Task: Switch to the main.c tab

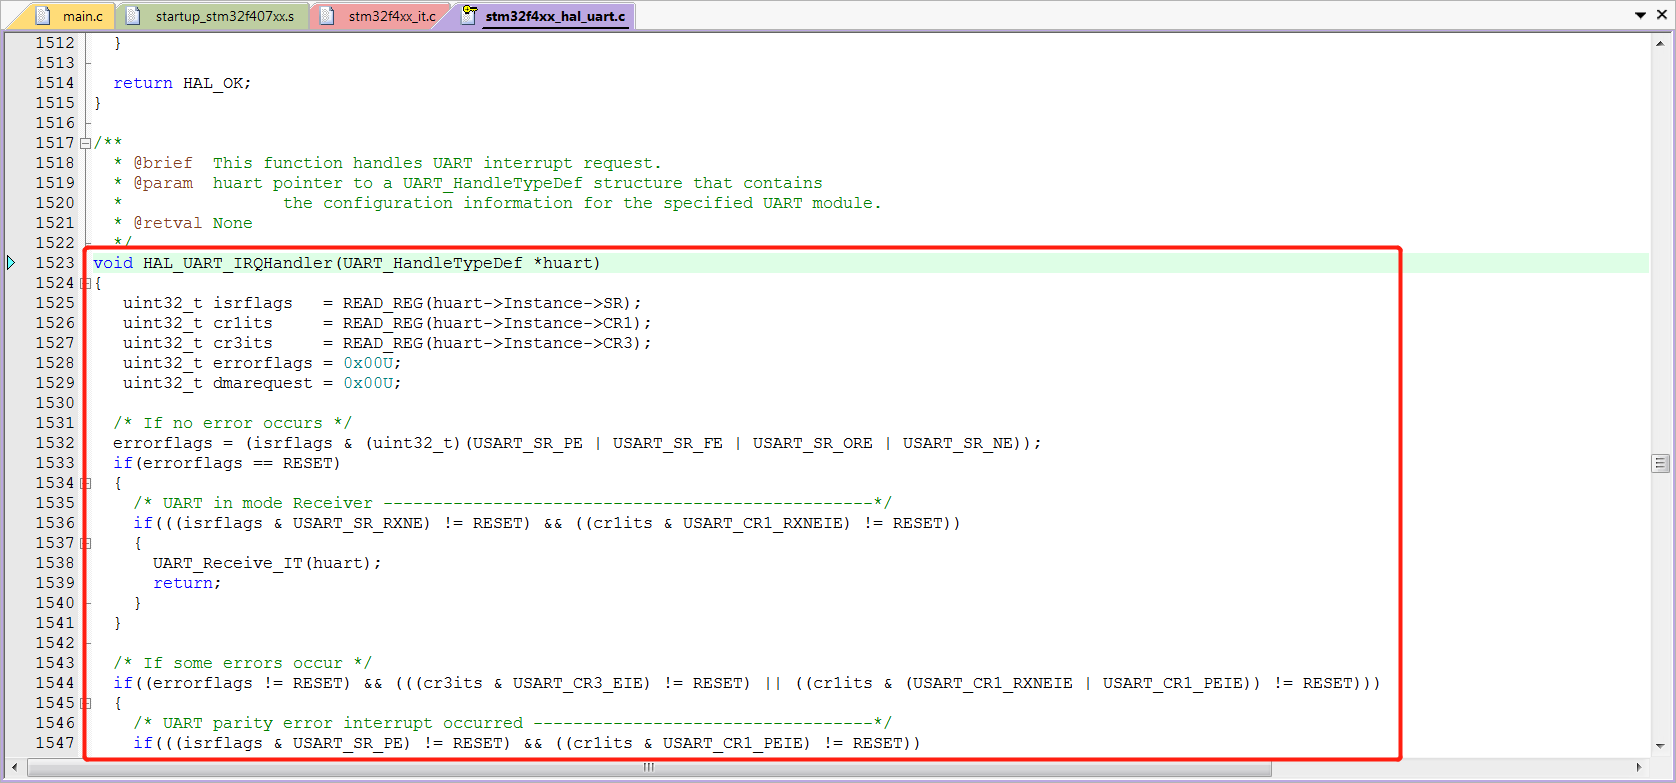Action: [69, 16]
